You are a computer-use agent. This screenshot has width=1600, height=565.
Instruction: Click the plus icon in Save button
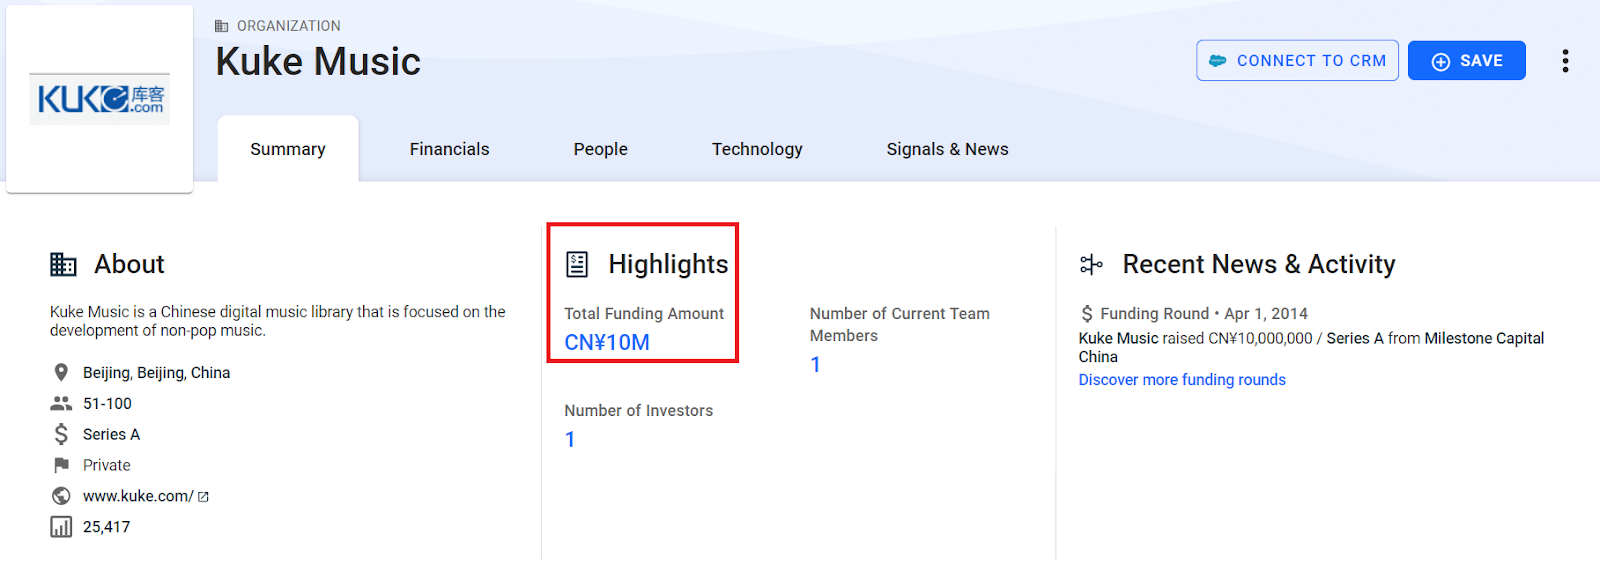click(x=1440, y=62)
